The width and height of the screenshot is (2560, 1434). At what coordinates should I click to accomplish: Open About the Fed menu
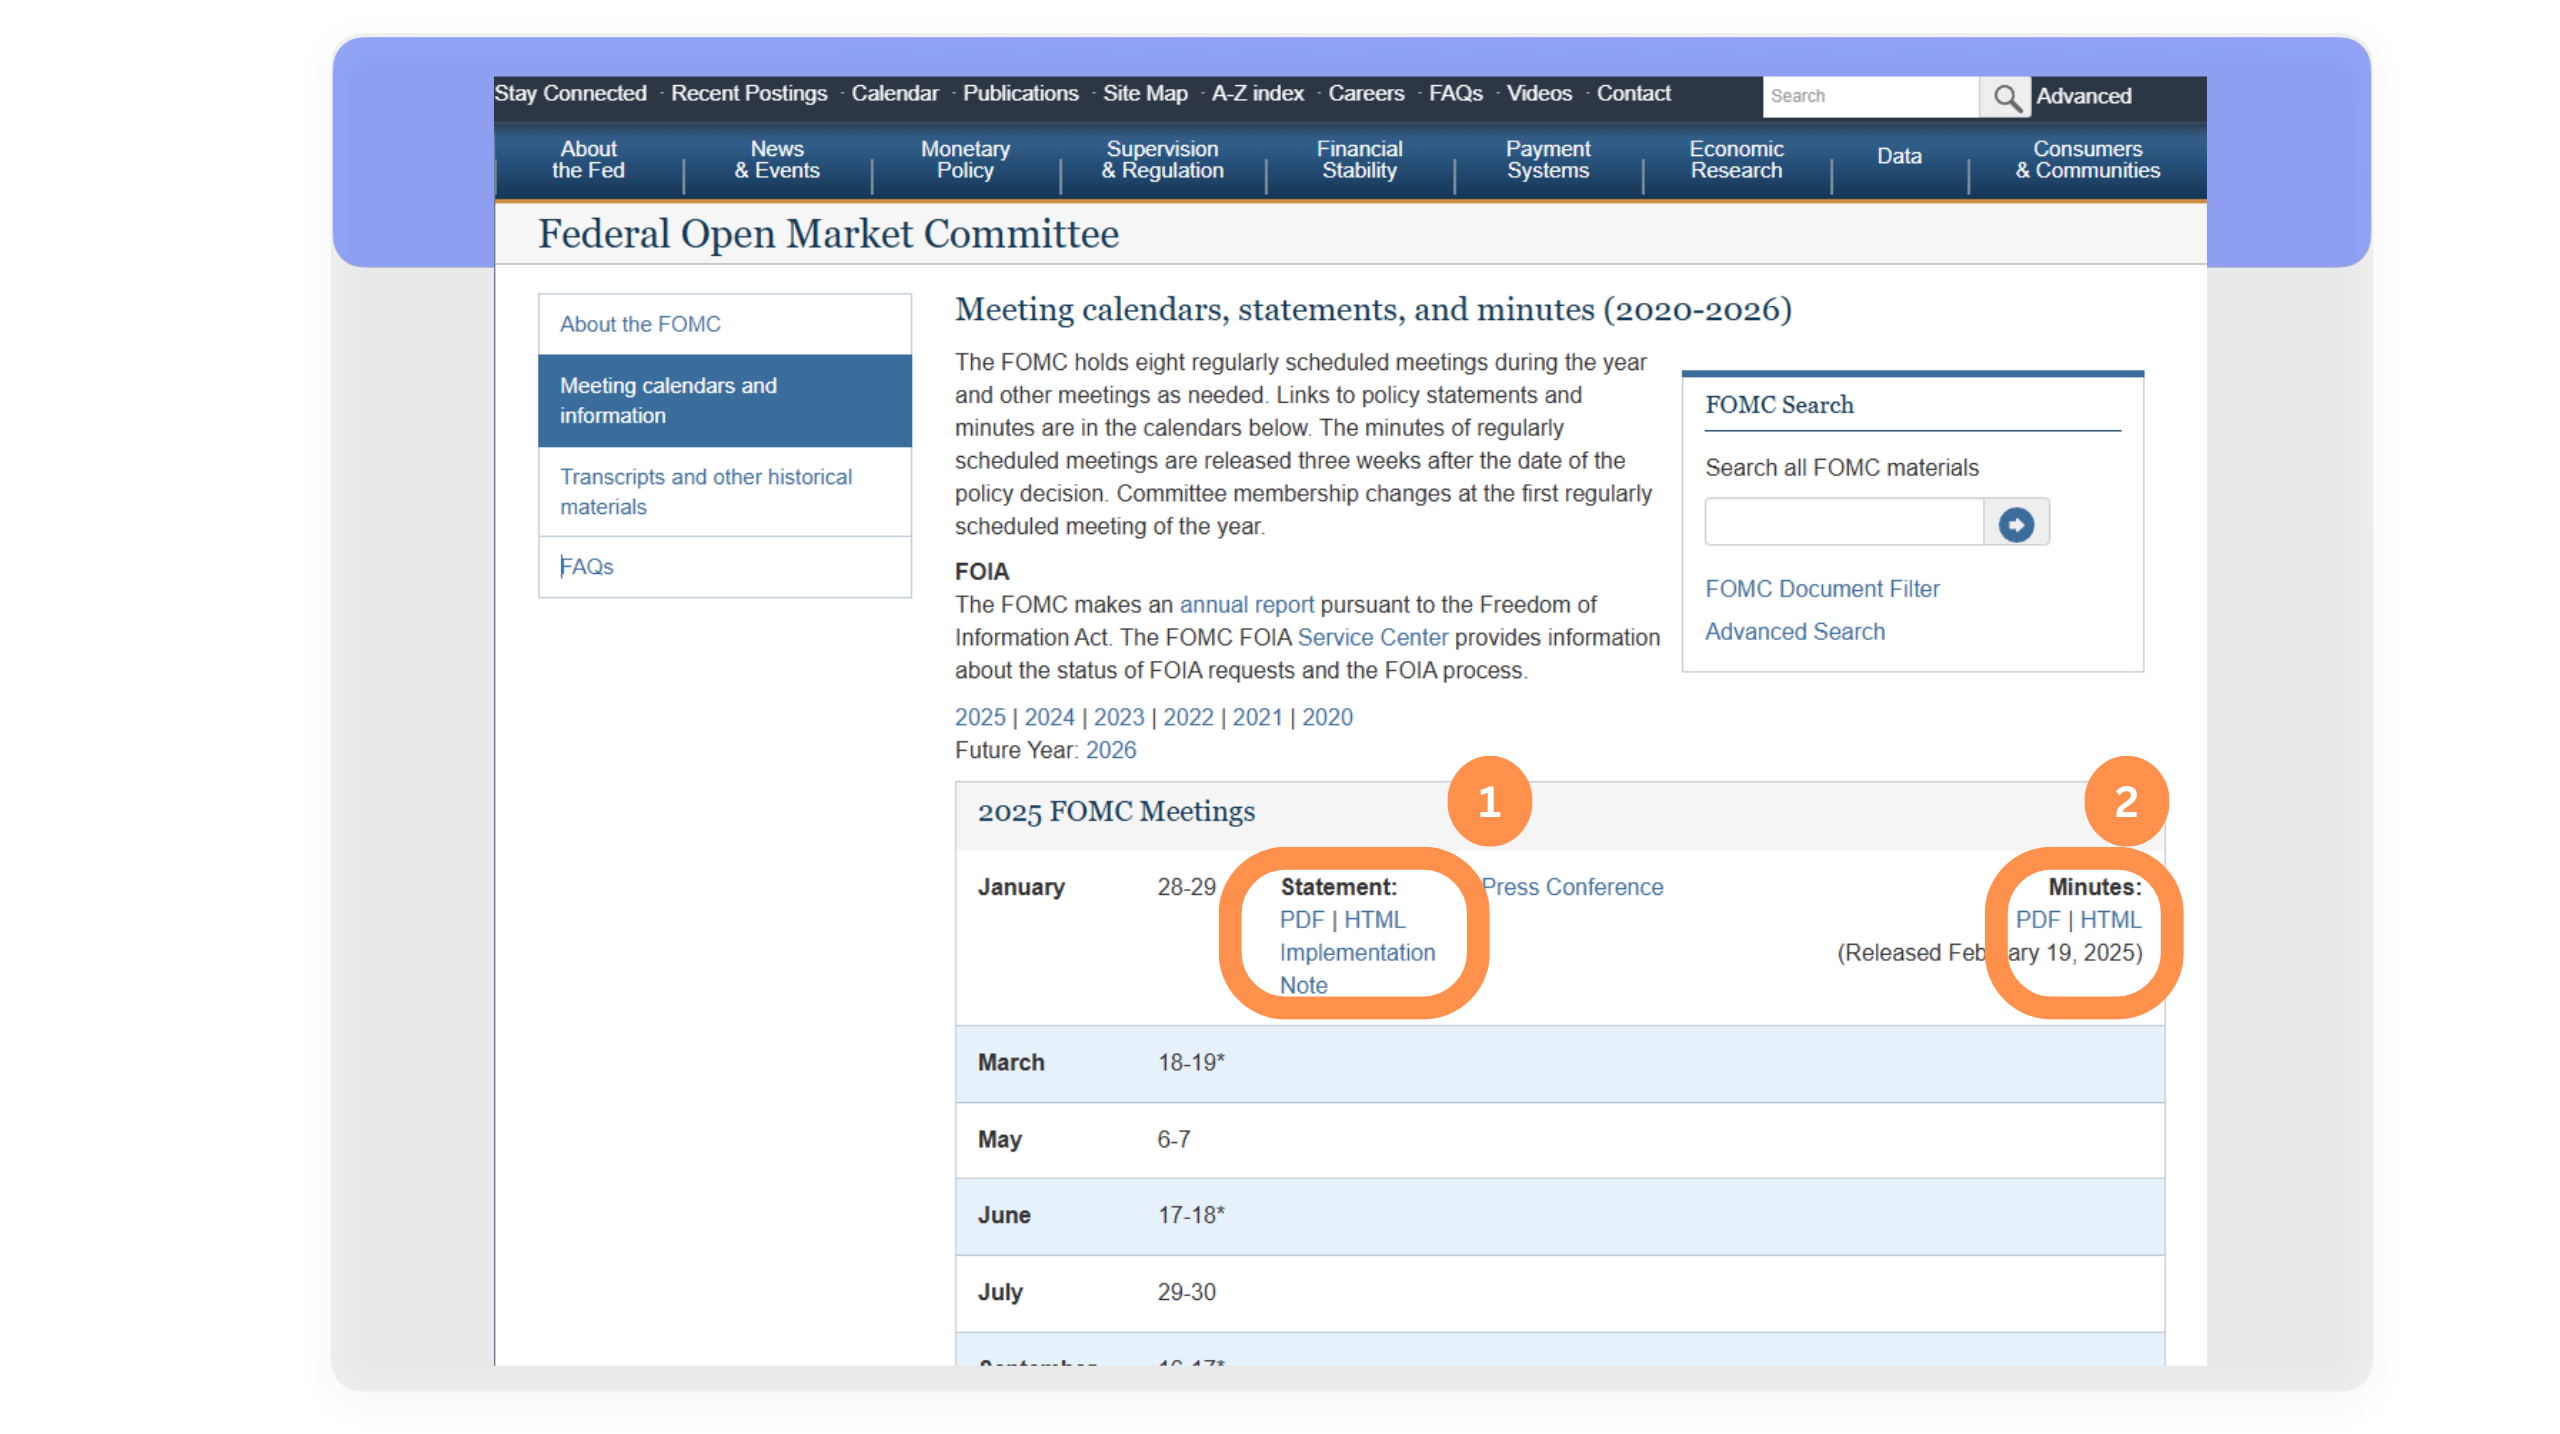point(588,160)
